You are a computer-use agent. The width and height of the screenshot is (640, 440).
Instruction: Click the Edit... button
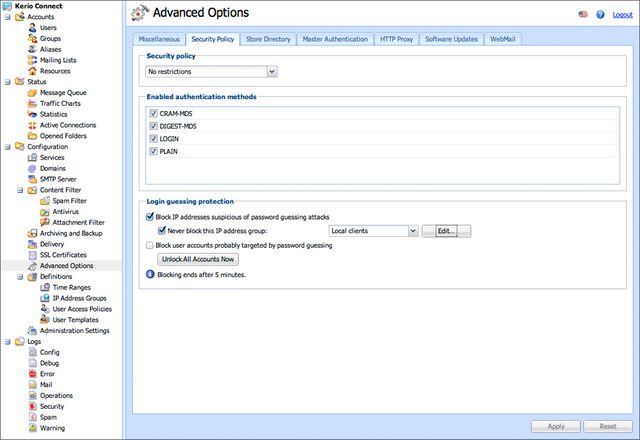pyautogui.click(x=446, y=231)
